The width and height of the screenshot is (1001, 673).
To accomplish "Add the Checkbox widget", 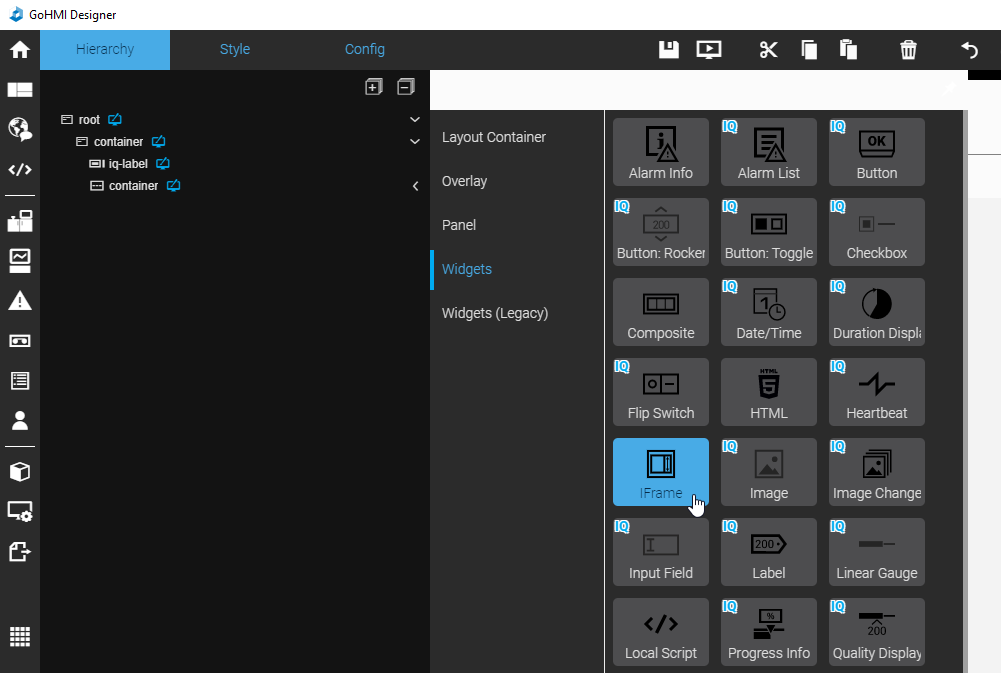I will pyautogui.click(x=877, y=232).
